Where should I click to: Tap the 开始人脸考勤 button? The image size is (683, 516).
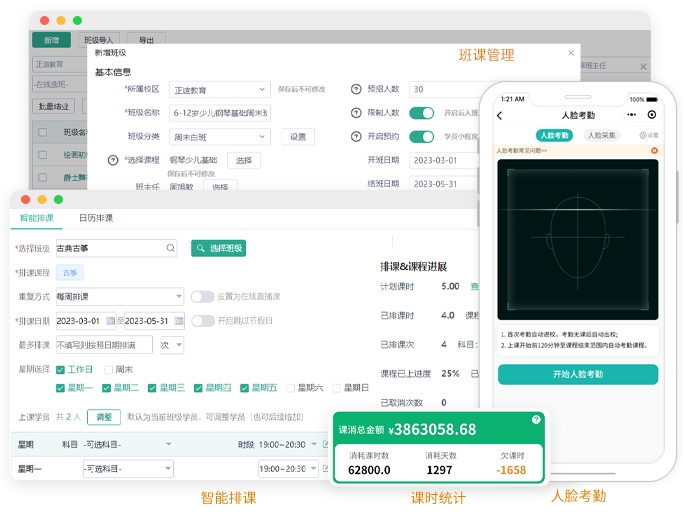(x=578, y=374)
